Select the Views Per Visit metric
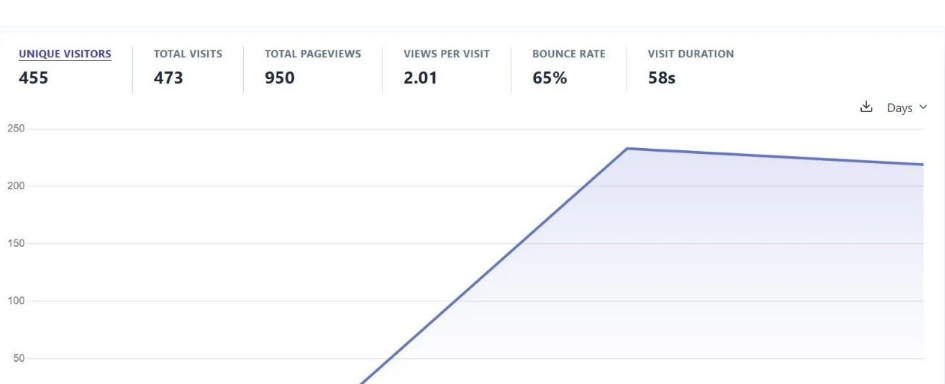 point(447,54)
